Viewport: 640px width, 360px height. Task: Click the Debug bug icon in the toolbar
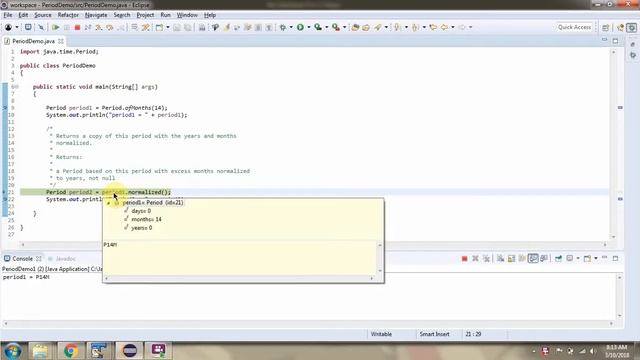point(282,27)
